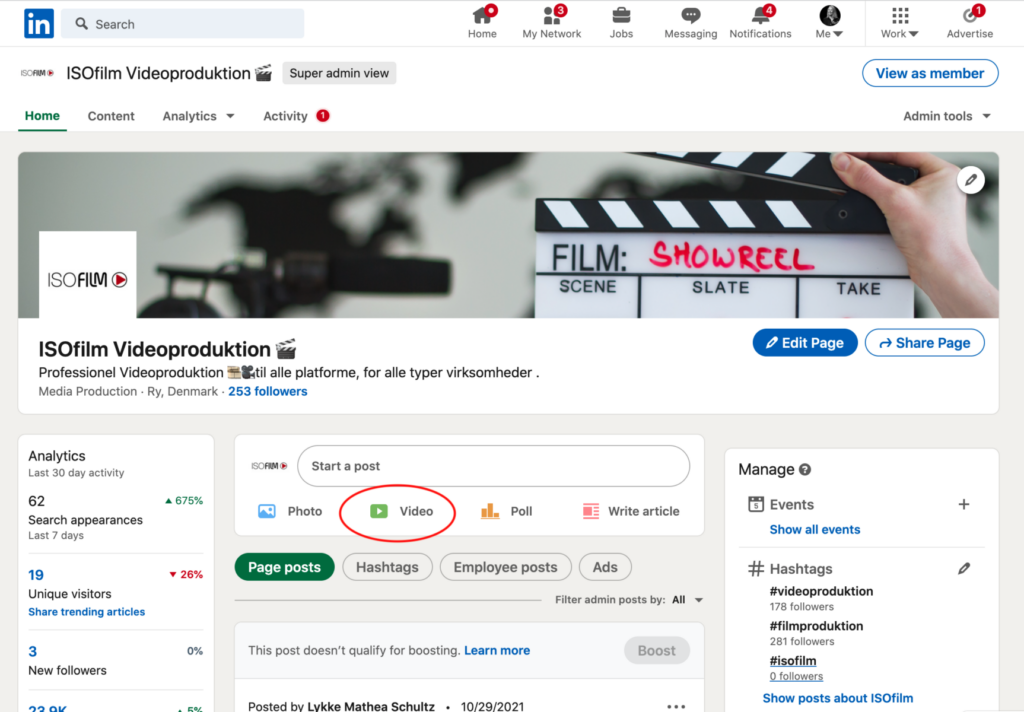Click the Super admin view label

339,73
